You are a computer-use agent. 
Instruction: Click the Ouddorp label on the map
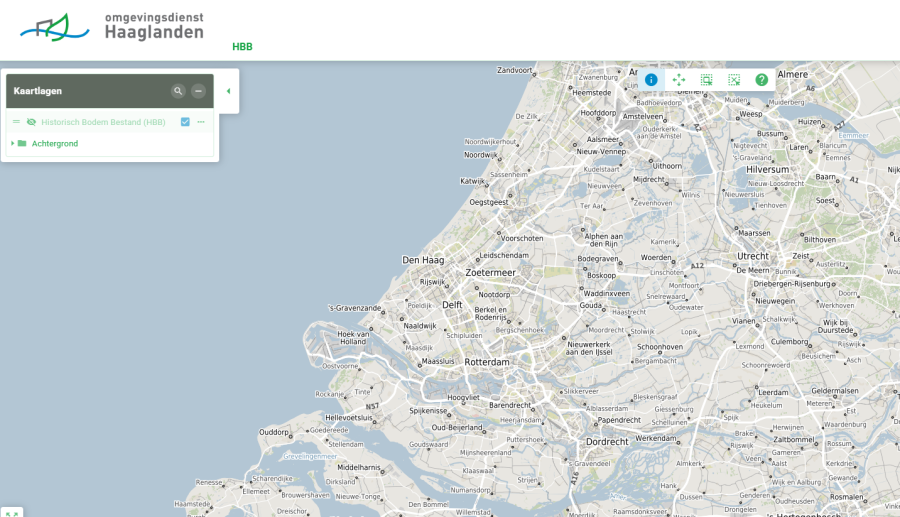(274, 432)
